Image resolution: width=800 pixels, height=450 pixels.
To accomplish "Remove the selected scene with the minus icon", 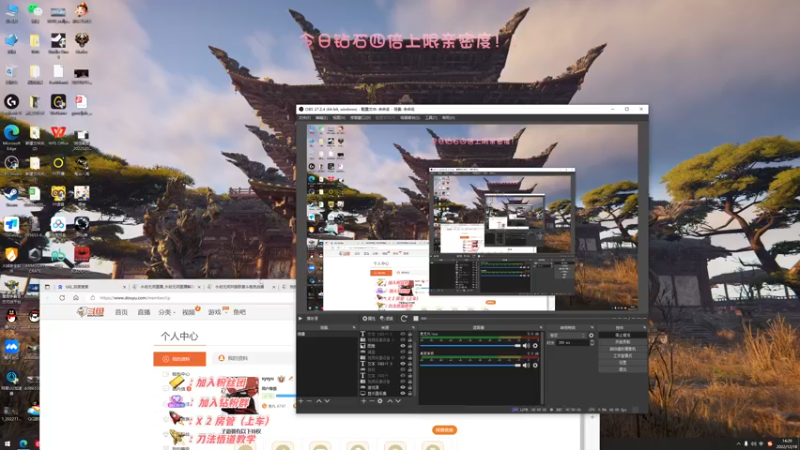I will click(309, 401).
